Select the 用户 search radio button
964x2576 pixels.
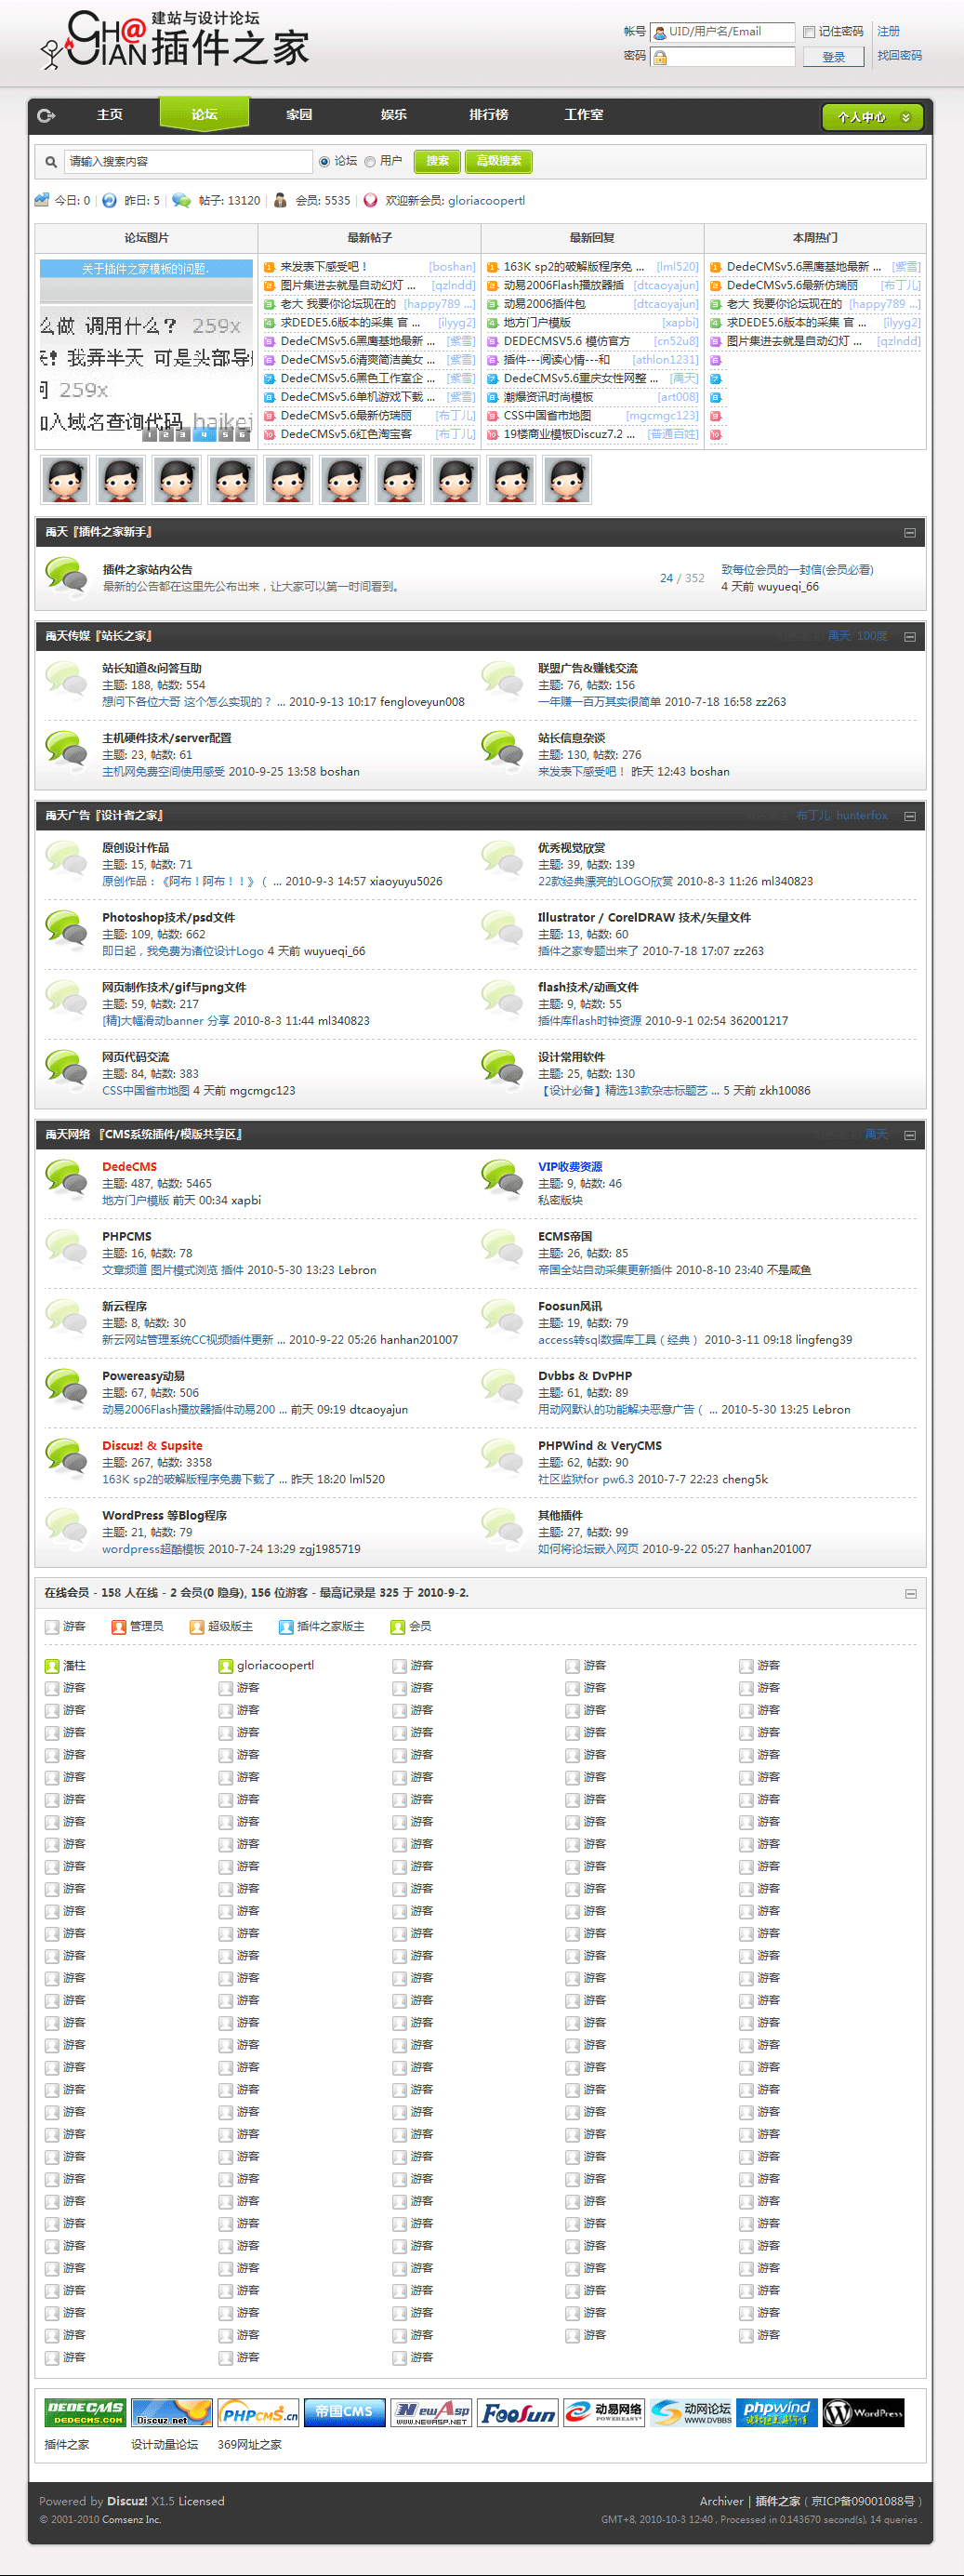pyautogui.click(x=370, y=161)
